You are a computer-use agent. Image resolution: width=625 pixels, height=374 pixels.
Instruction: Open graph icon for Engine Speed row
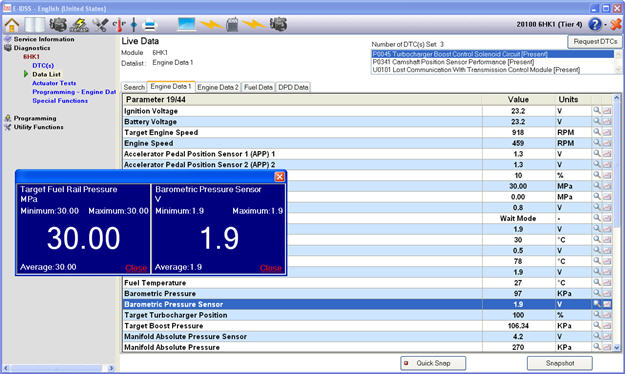click(x=607, y=143)
